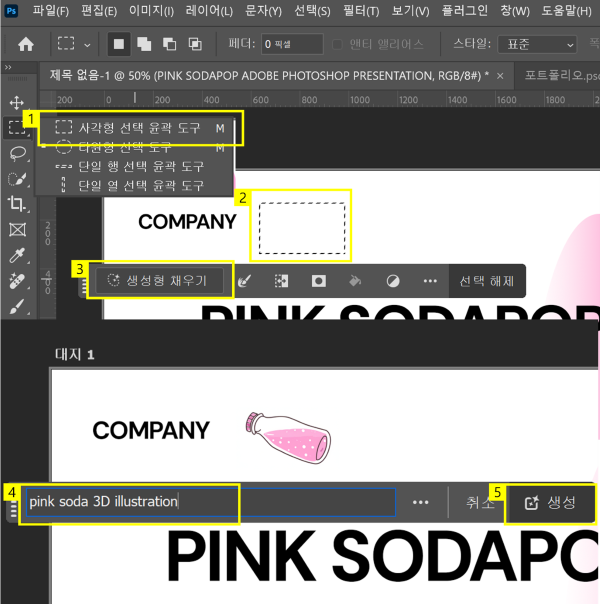Click the 페더 value input field
This screenshot has width=600, height=604.
(x=292, y=44)
